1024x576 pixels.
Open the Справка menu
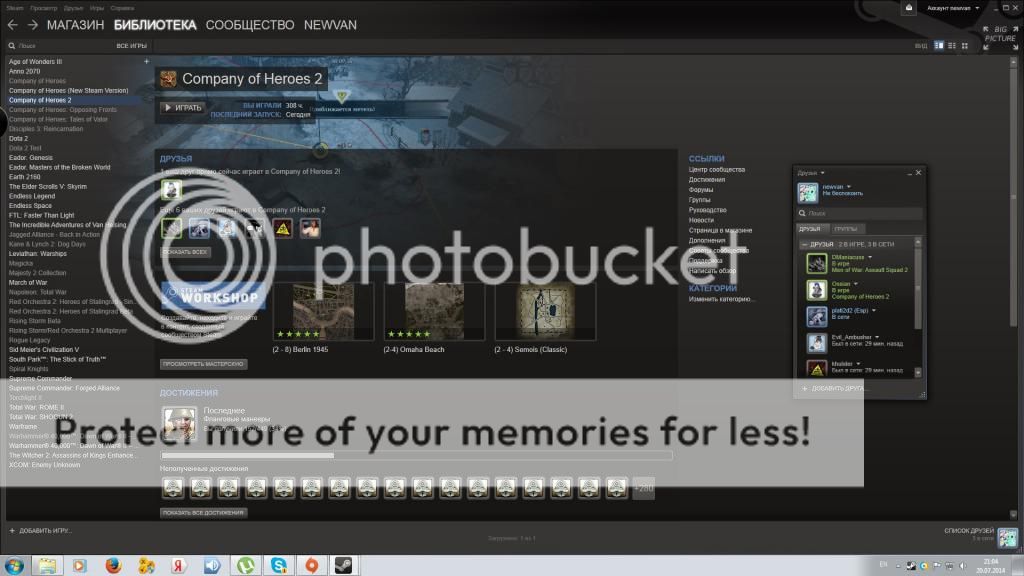[122, 8]
